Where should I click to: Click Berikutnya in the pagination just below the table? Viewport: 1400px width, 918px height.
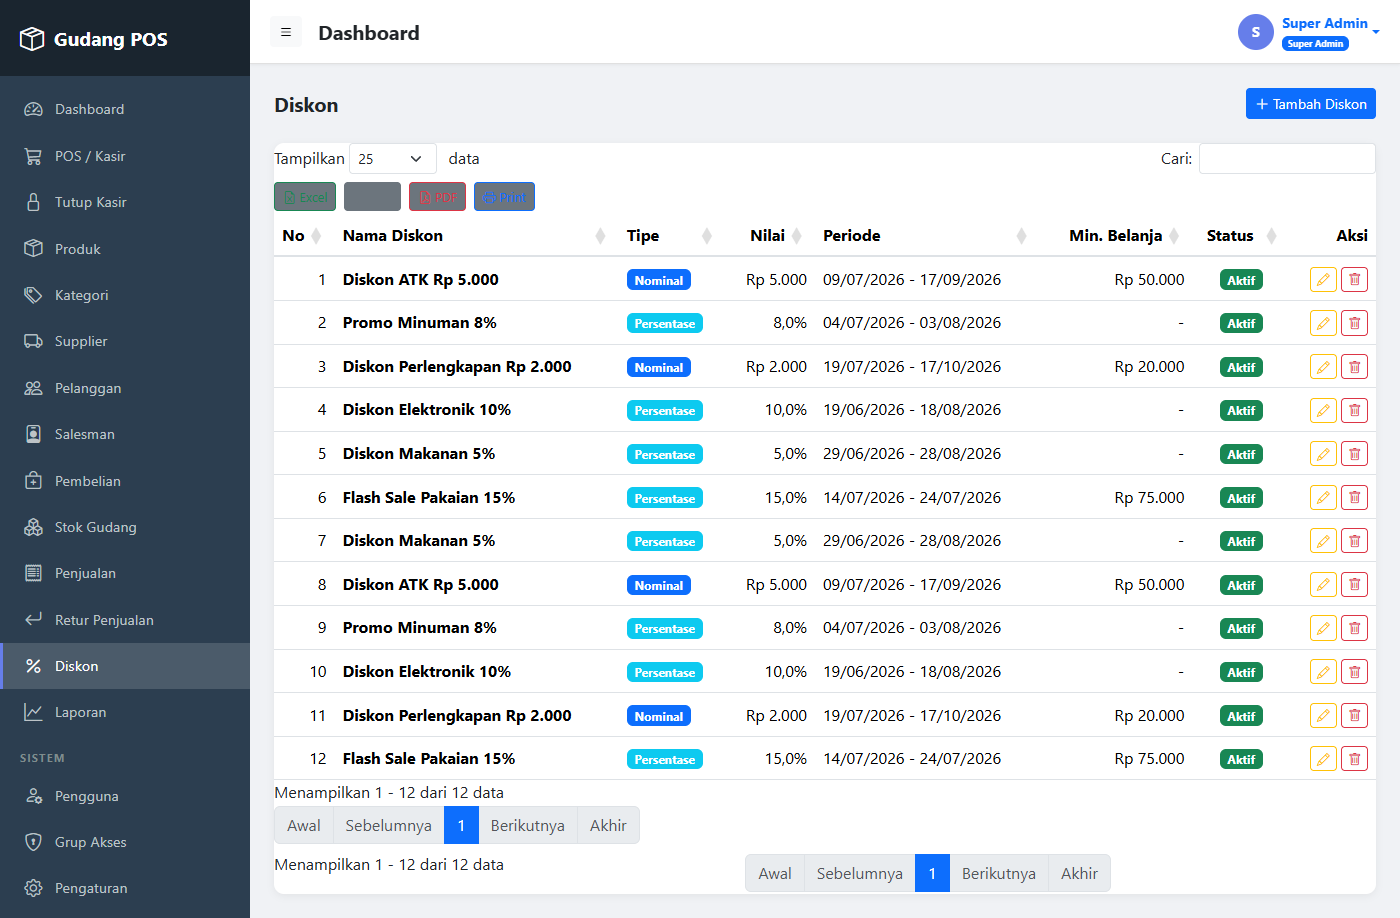tap(527, 826)
